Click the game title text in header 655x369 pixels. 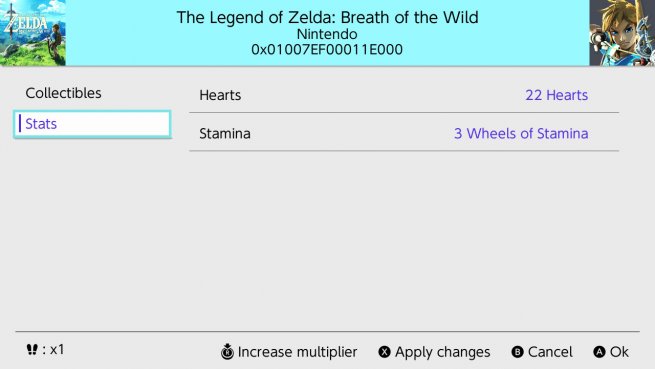pyautogui.click(x=328, y=18)
